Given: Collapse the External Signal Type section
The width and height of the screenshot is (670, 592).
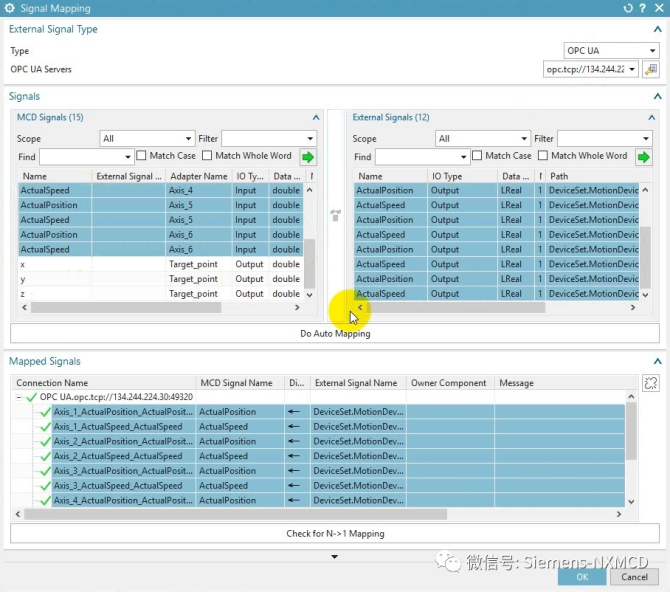Looking at the screenshot, I should pyautogui.click(x=657, y=29).
